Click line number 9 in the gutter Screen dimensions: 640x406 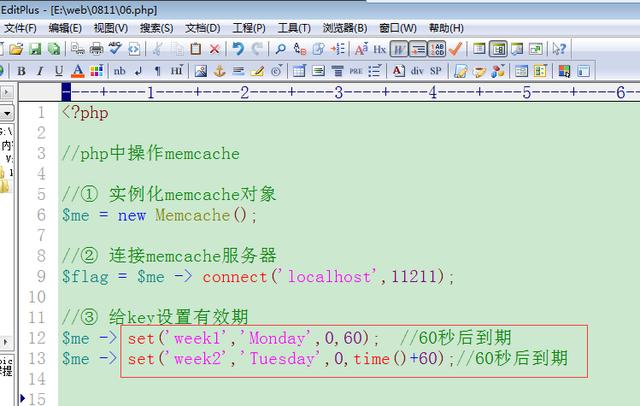(x=41, y=277)
